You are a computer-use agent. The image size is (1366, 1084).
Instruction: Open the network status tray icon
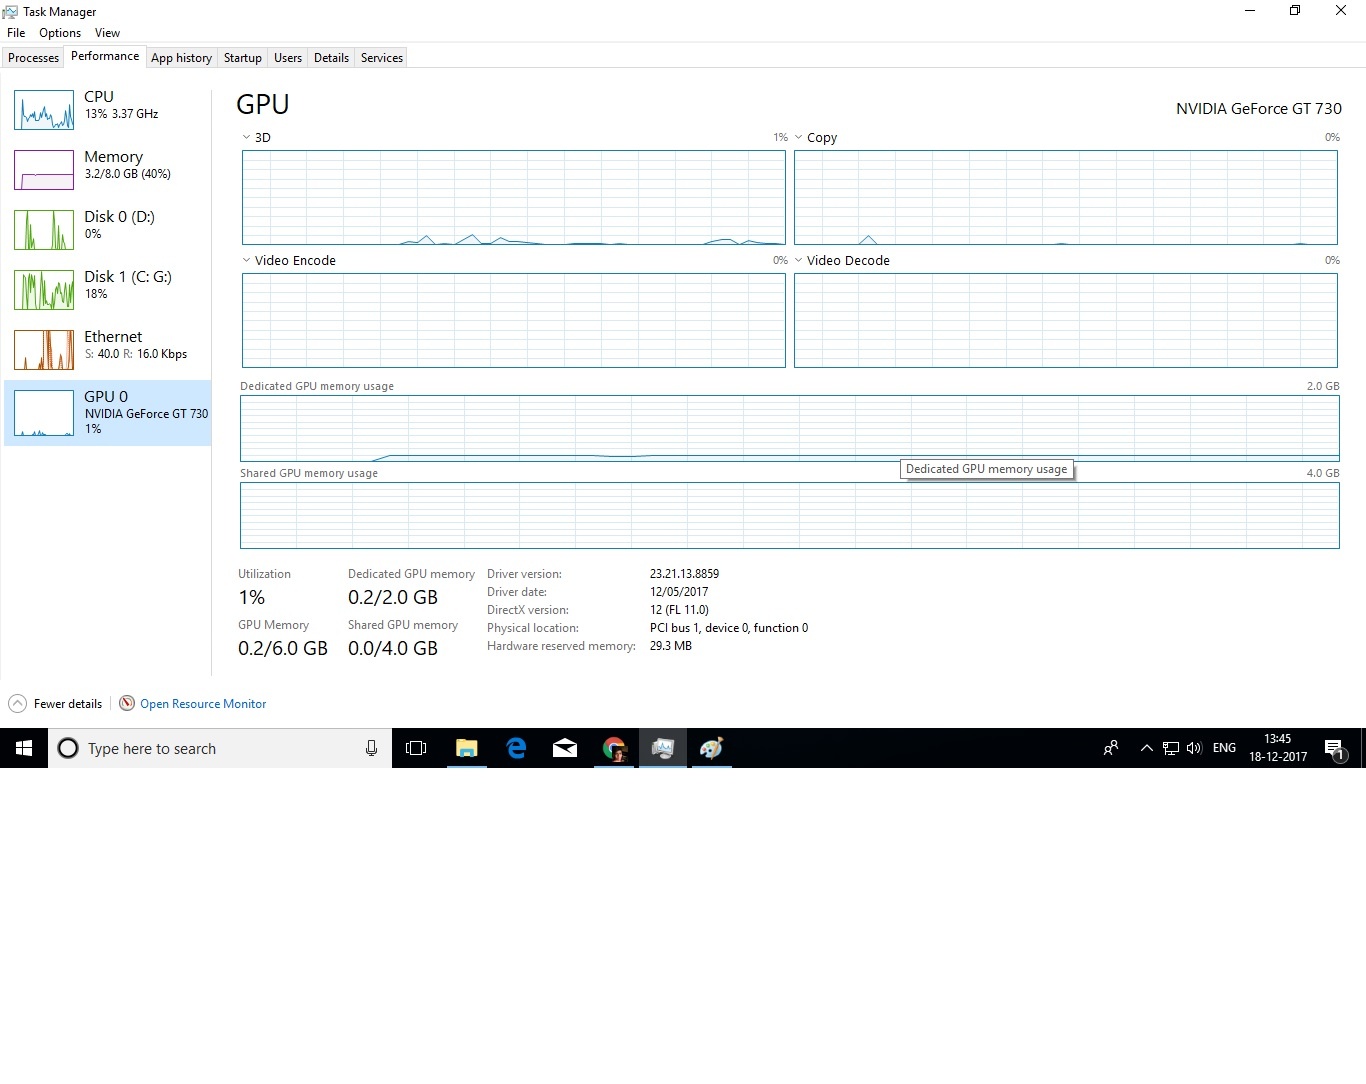click(x=1170, y=748)
